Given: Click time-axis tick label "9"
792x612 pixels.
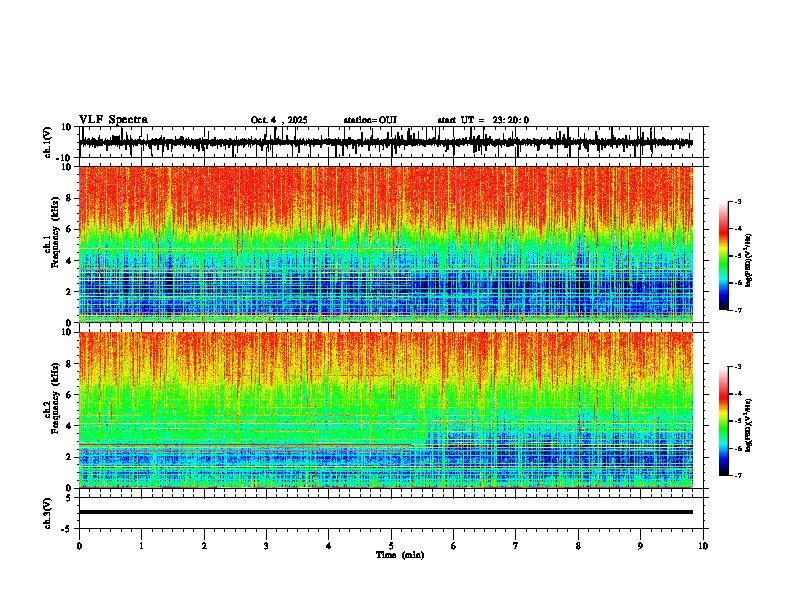Looking at the screenshot, I should (x=640, y=546).
